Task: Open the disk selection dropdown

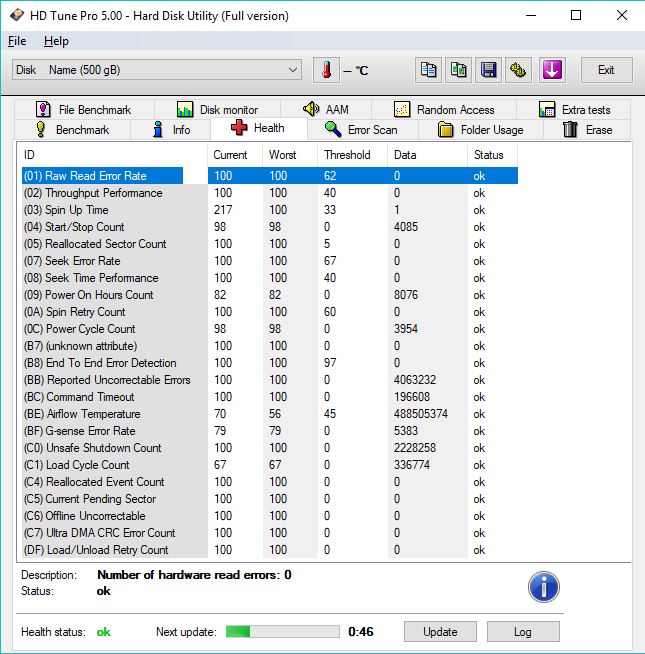Action: tap(157, 70)
